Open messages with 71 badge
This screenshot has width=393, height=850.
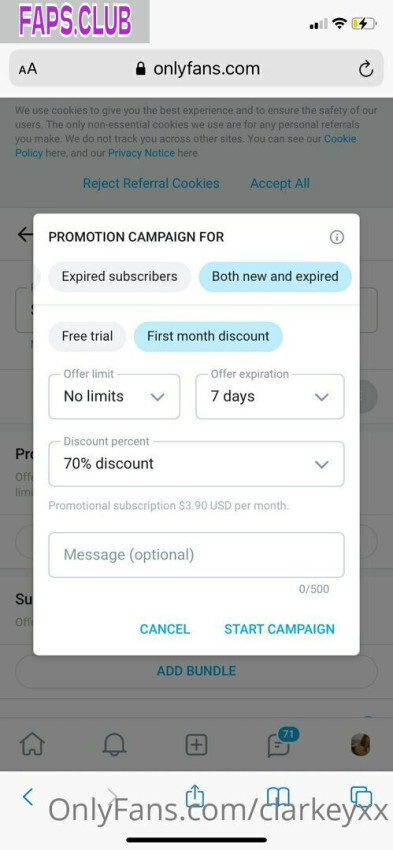point(281,743)
